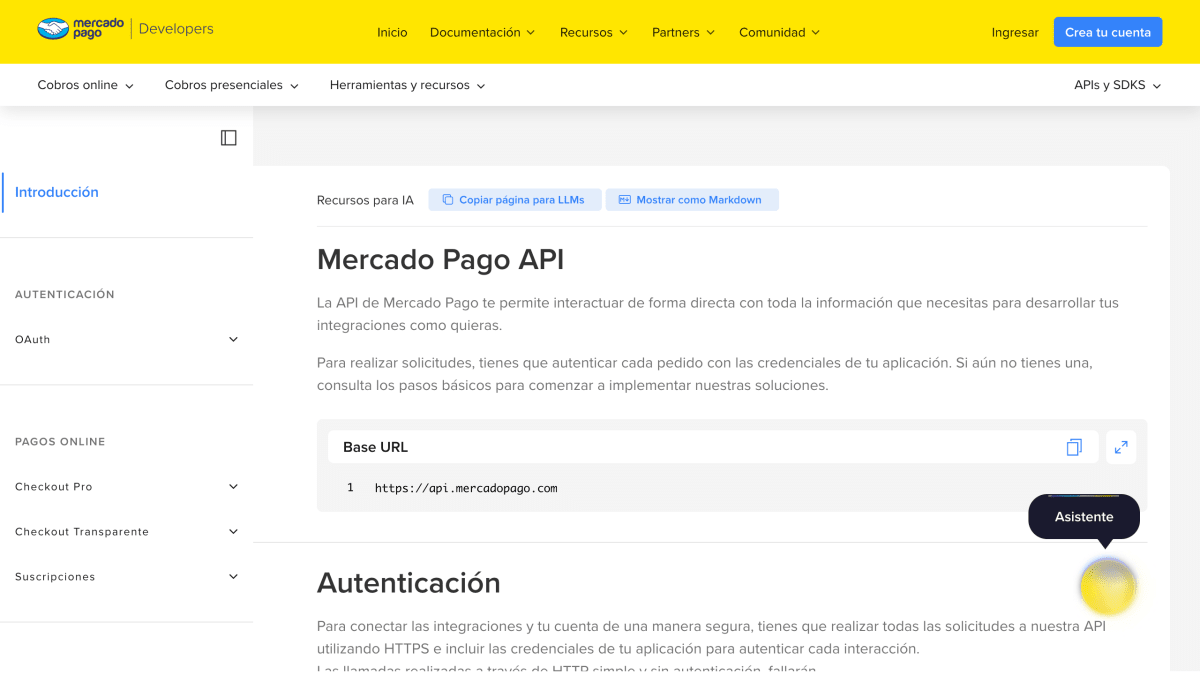Click the Recursos para IA label
1200x675 pixels.
[x=365, y=200]
